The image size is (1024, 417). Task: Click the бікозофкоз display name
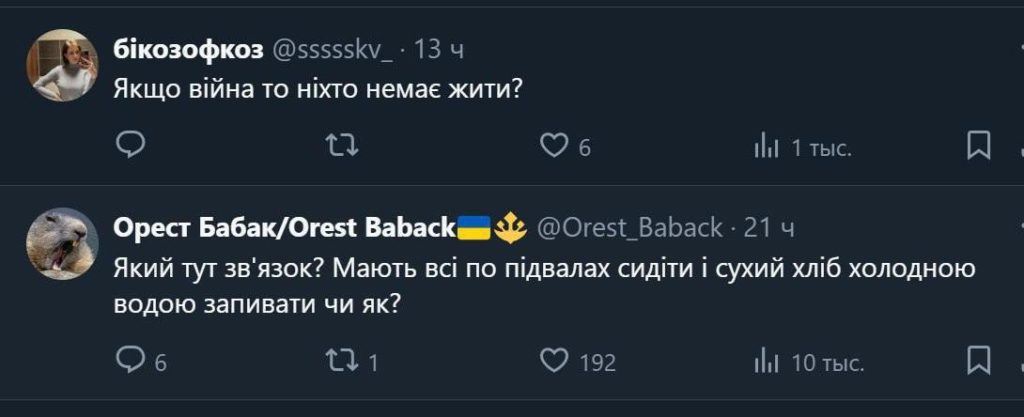(x=188, y=47)
